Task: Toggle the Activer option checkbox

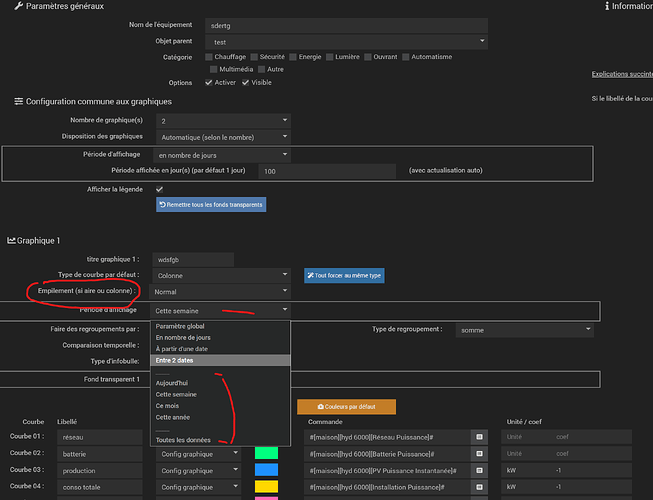Action: coord(209,83)
